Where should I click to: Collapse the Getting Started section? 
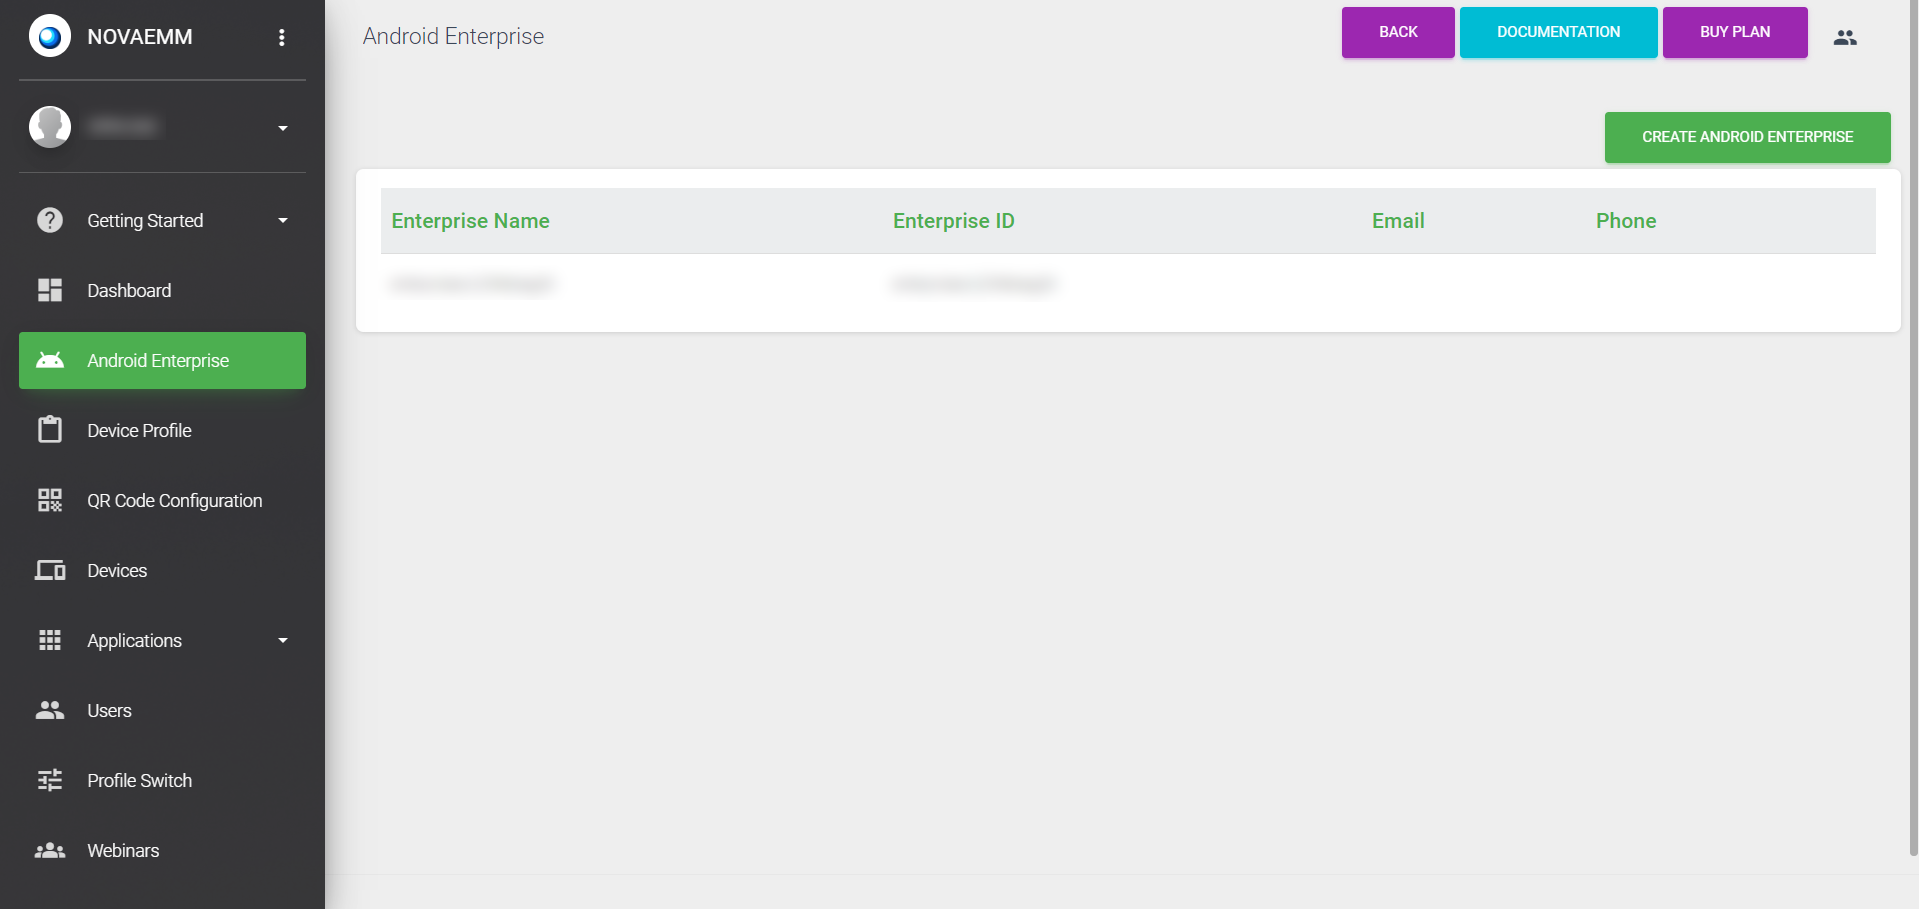282,220
